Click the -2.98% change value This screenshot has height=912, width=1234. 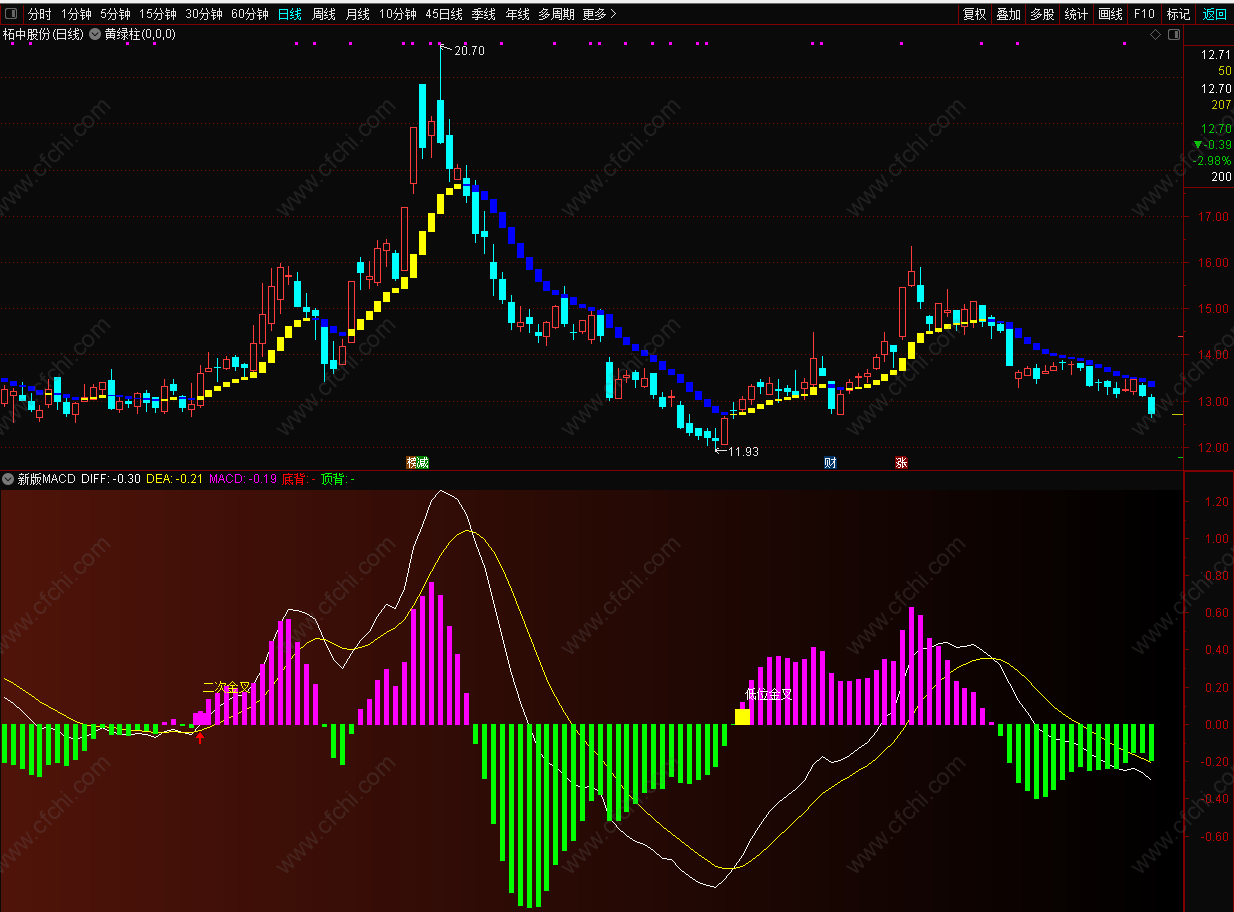[1212, 161]
